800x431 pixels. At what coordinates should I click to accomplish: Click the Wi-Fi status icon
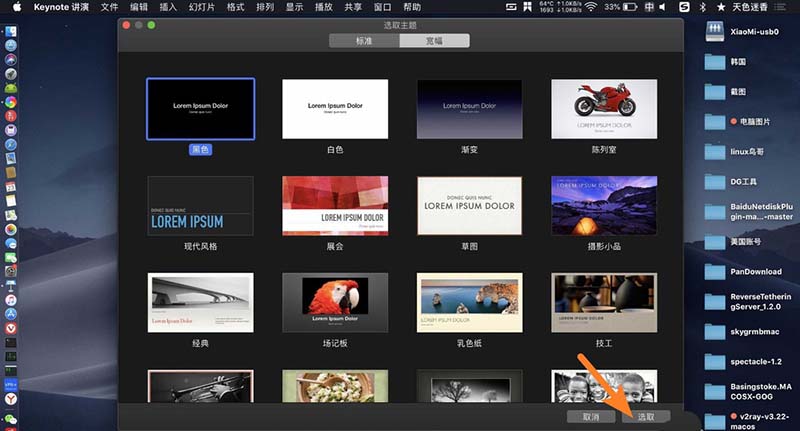coord(591,7)
